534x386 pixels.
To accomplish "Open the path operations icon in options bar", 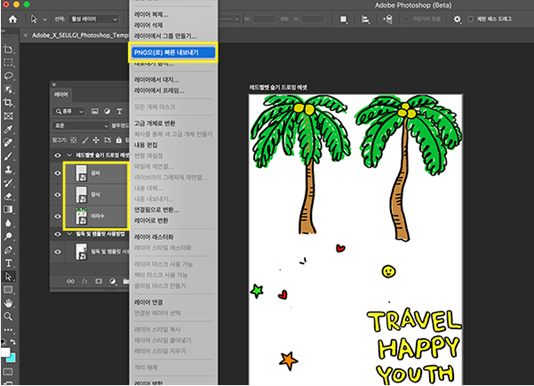I will point(344,19).
